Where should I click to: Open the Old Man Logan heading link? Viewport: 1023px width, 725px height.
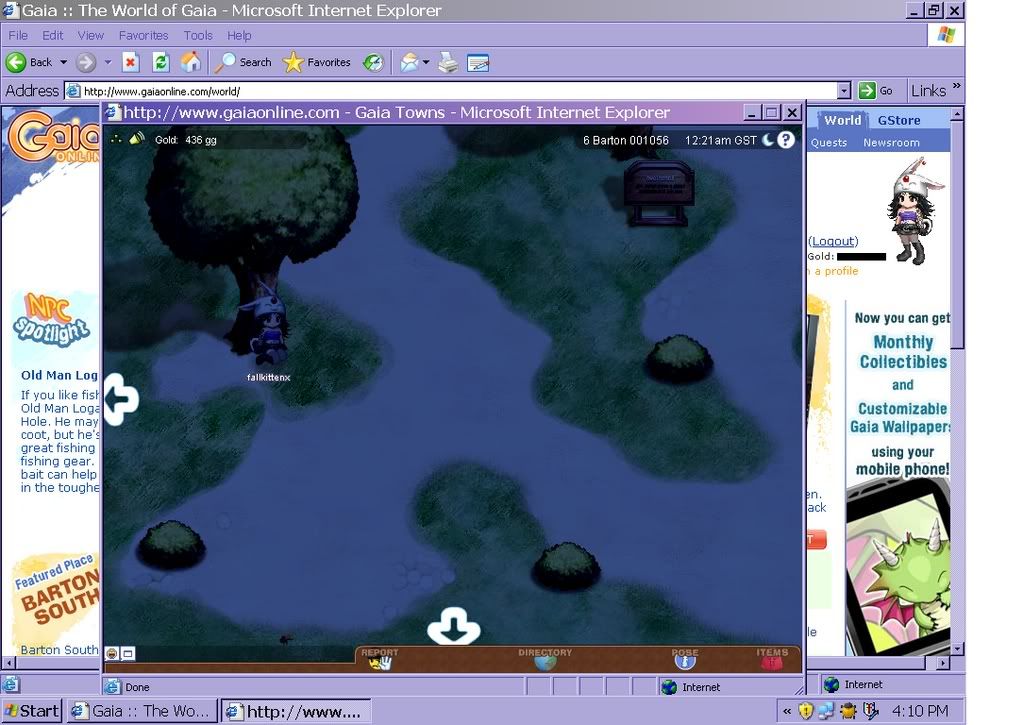(59, 375)
